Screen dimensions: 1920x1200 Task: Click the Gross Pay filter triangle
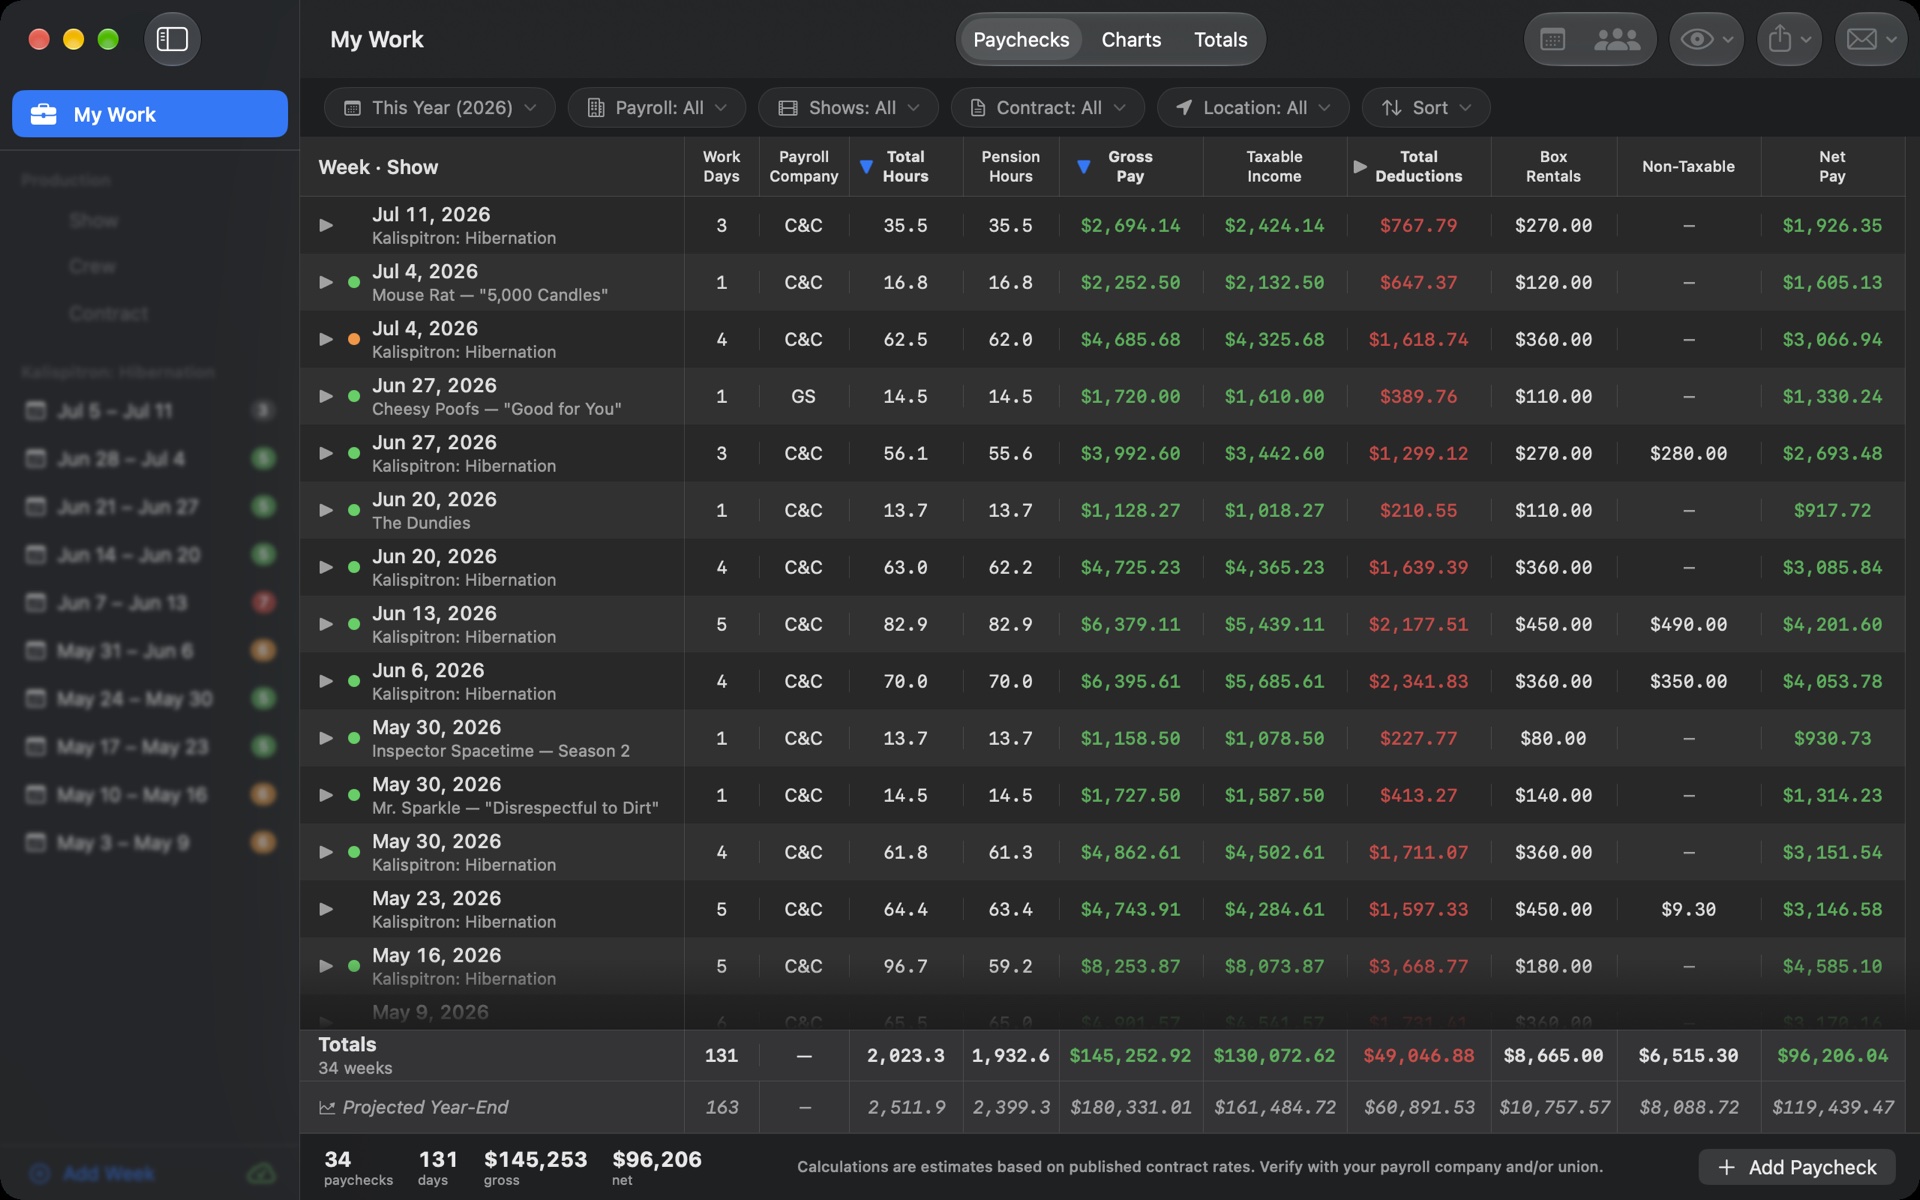pos(1083,166)
